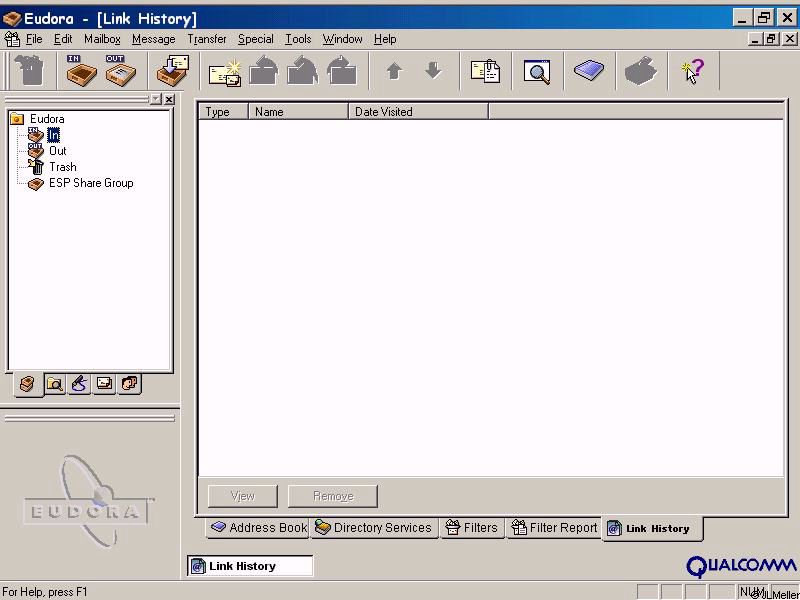800x600 pixels.
Task: Click the View button
Action: coord(243,496)
